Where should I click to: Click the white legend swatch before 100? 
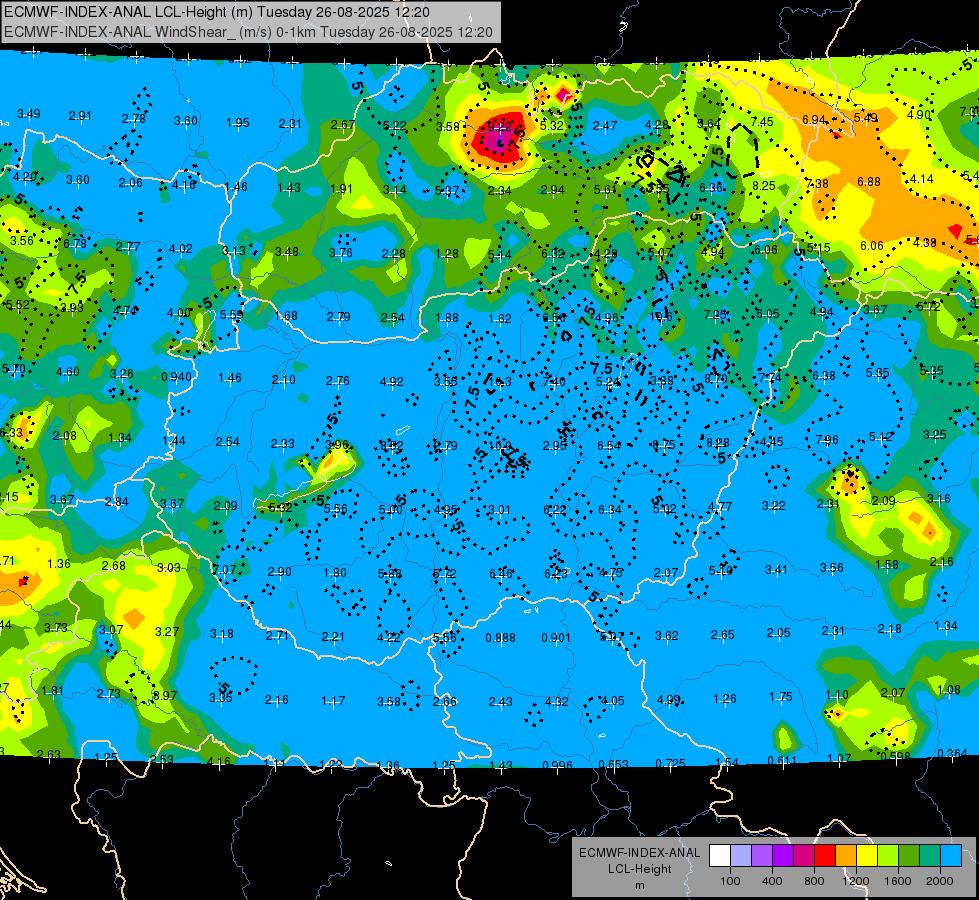[719, 856]
